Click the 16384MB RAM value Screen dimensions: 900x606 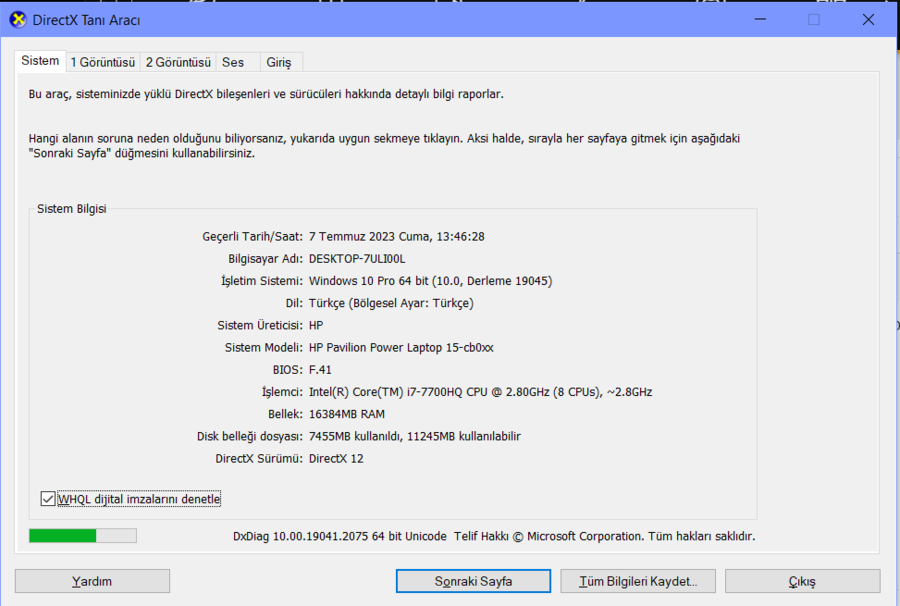coord(347,414)
